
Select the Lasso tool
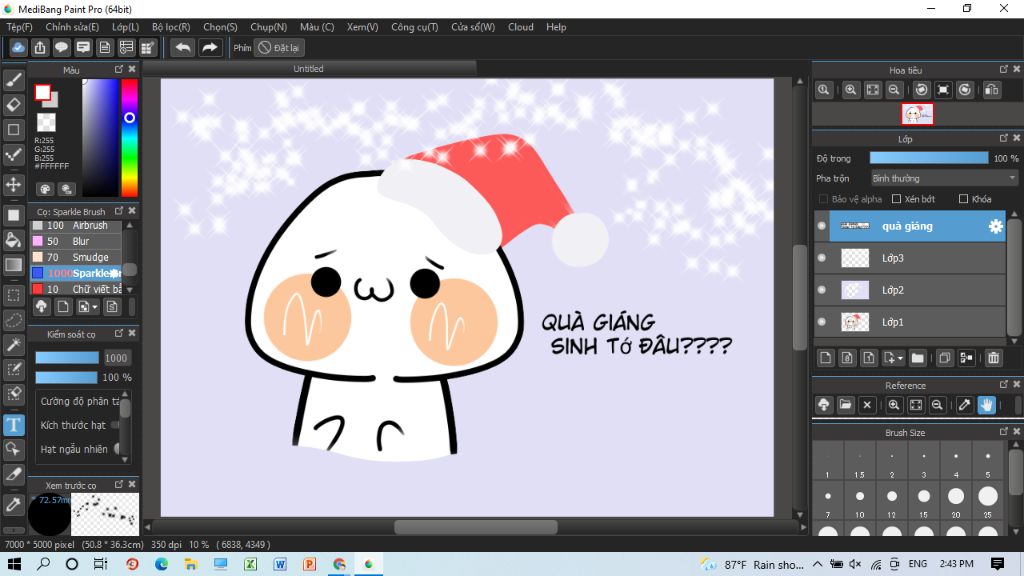coord(14,320)
